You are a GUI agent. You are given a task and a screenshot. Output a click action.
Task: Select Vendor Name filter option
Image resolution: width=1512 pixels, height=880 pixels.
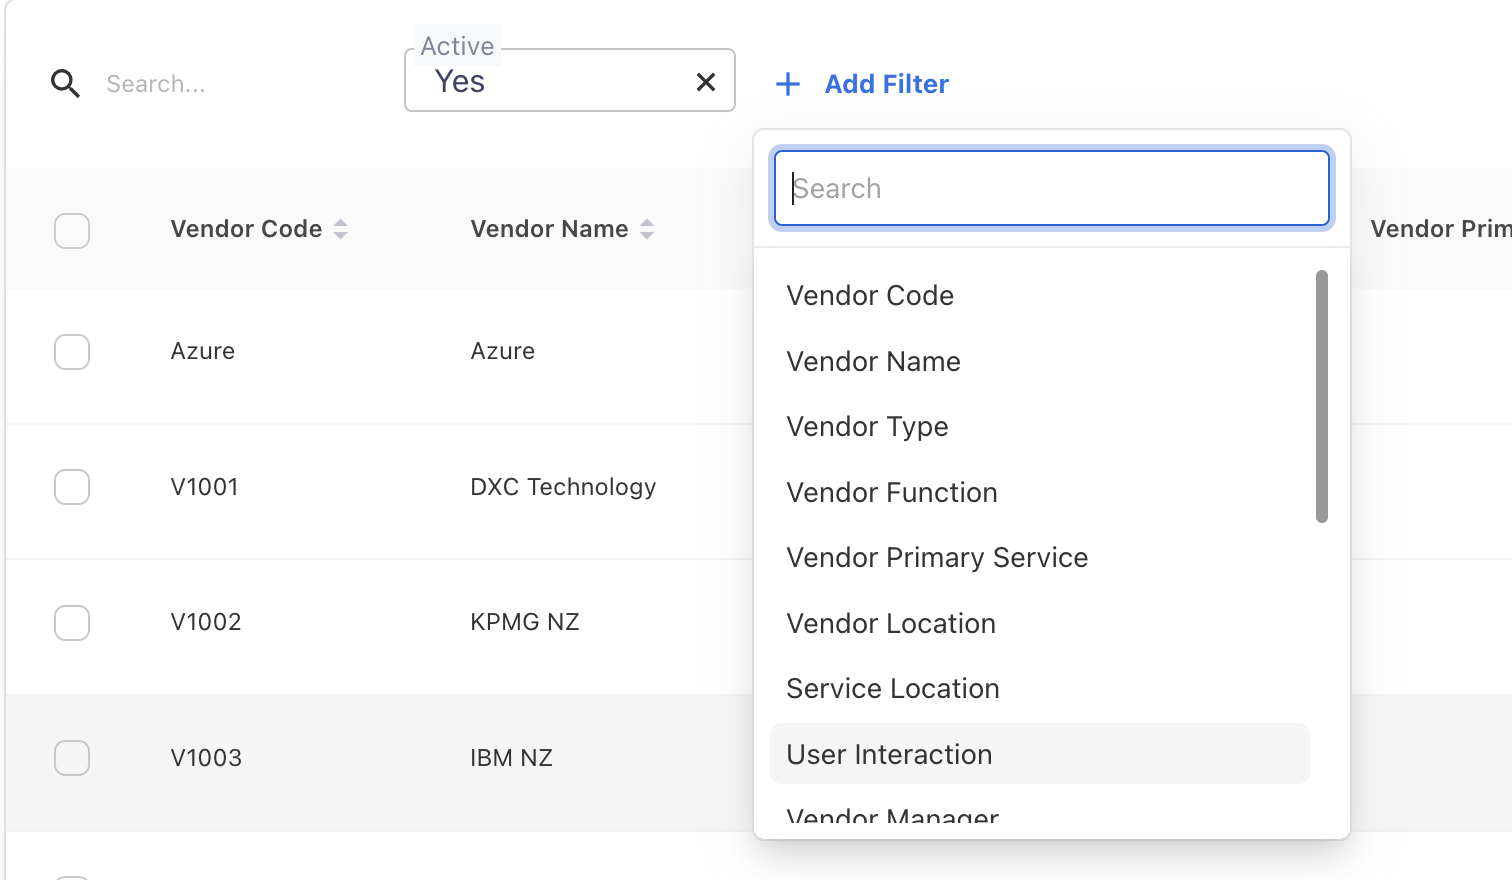point(873,362)
